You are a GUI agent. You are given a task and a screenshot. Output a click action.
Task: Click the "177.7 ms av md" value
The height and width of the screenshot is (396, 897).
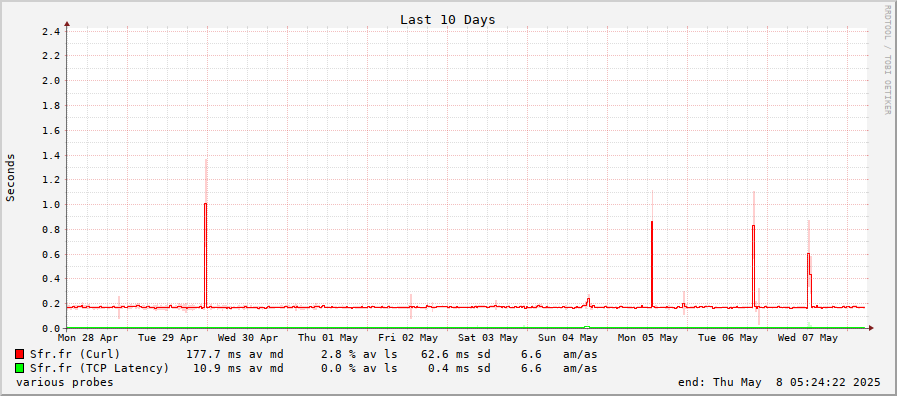(235, 354)
